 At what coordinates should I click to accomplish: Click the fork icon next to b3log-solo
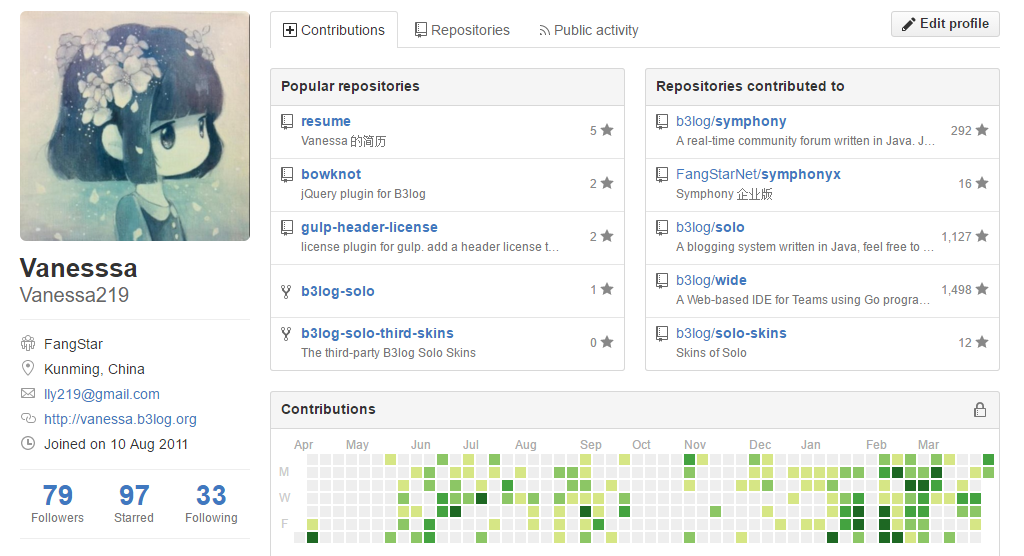point(287,291)
